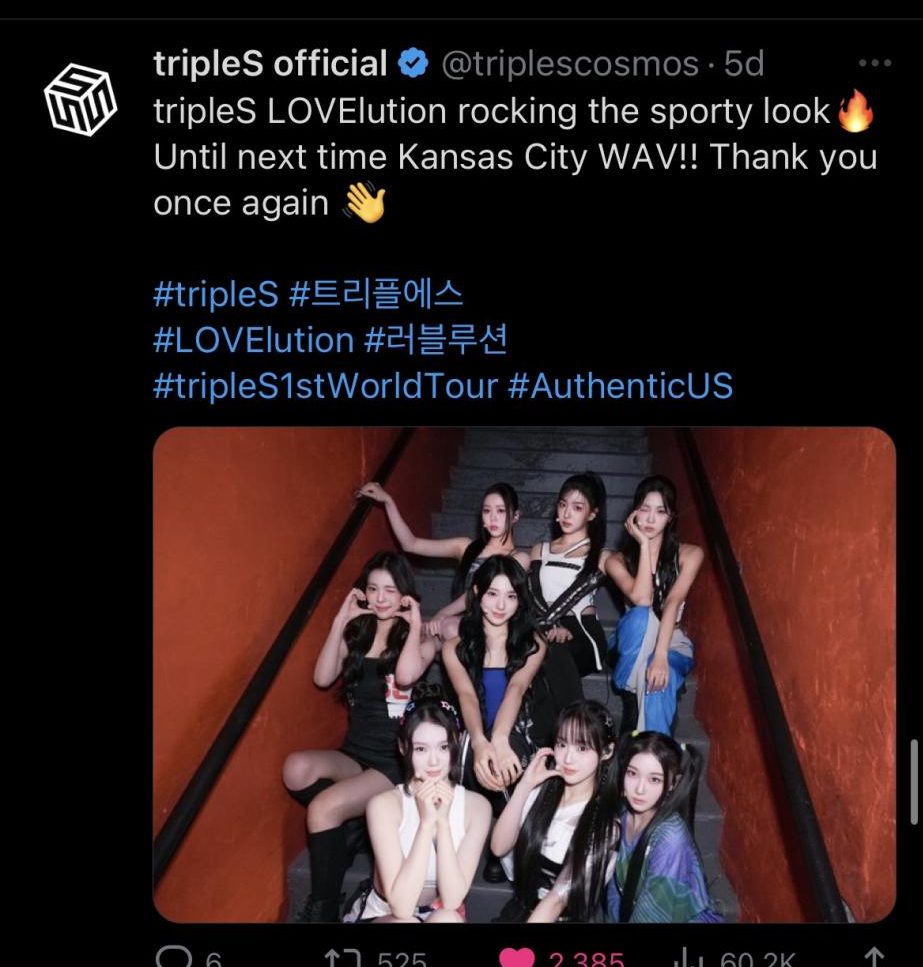
Task: Click the 5d post timestamp
Action: point(744,64)
